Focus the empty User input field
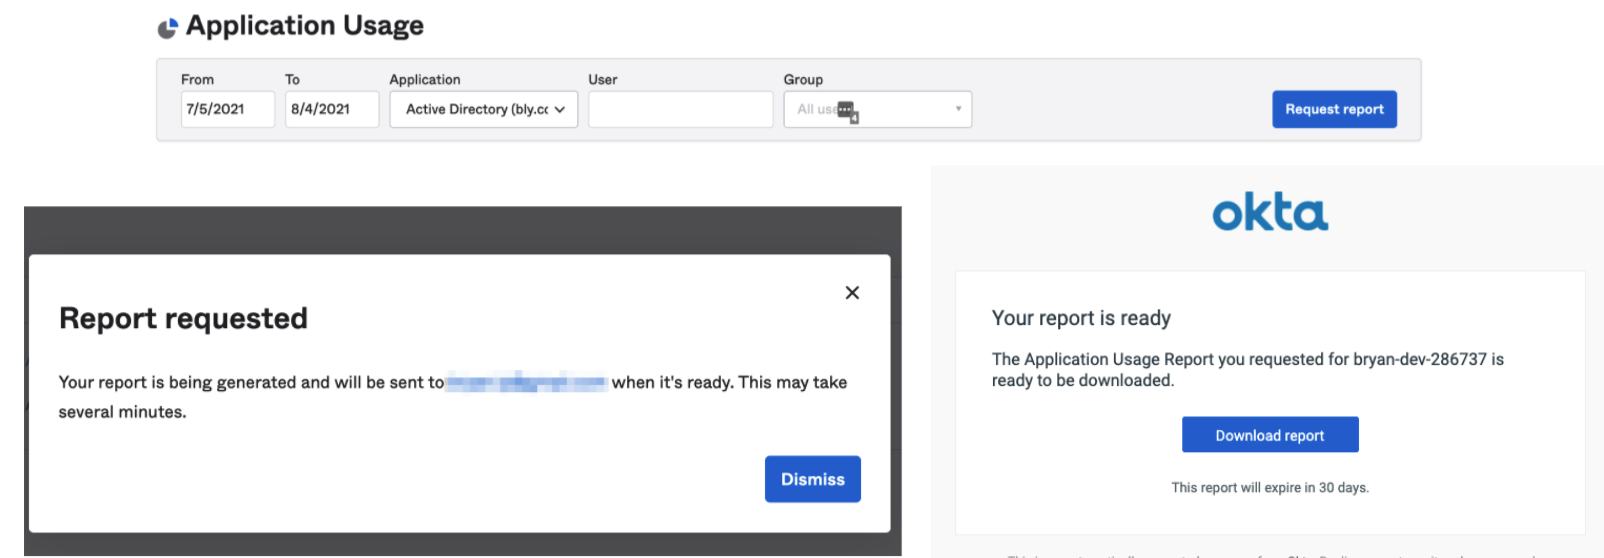 pyautogui.click(x=680, y=110)
